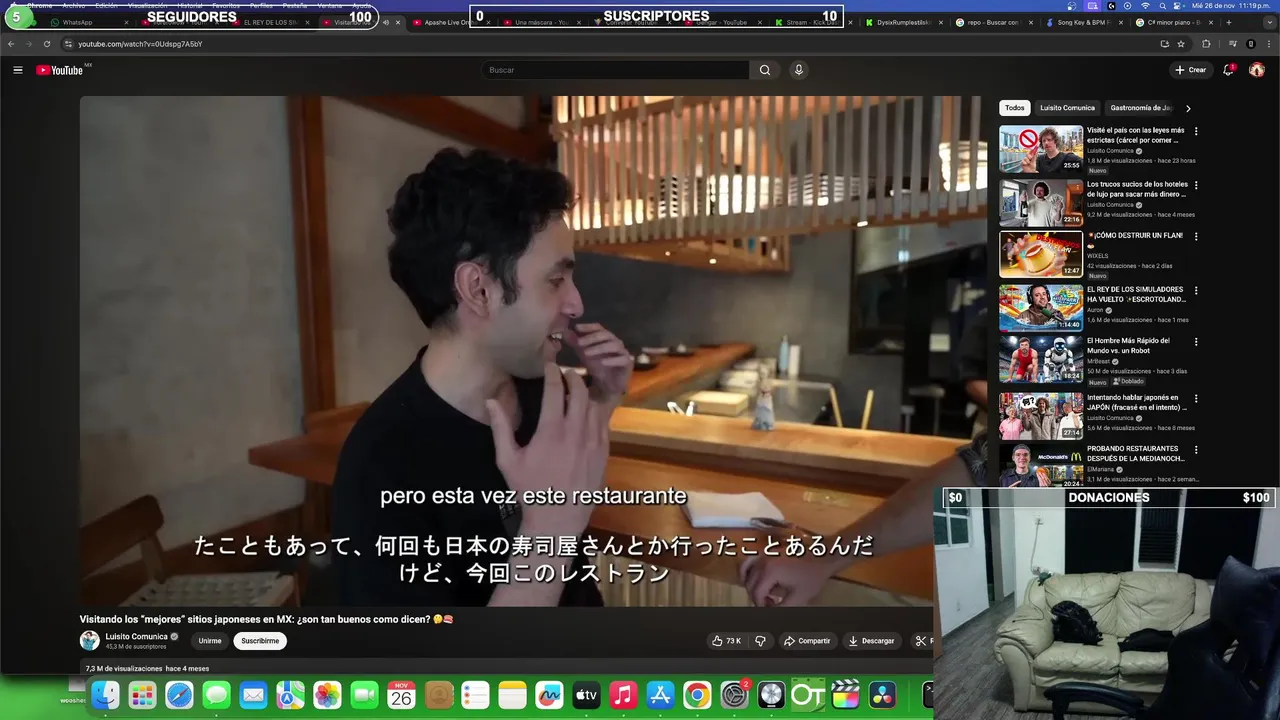Open options for 'CÓMO DESTRUIR UN FLAN' video
The height and width of the screenshot is (720, 1280).
[x=1196, y=237]
